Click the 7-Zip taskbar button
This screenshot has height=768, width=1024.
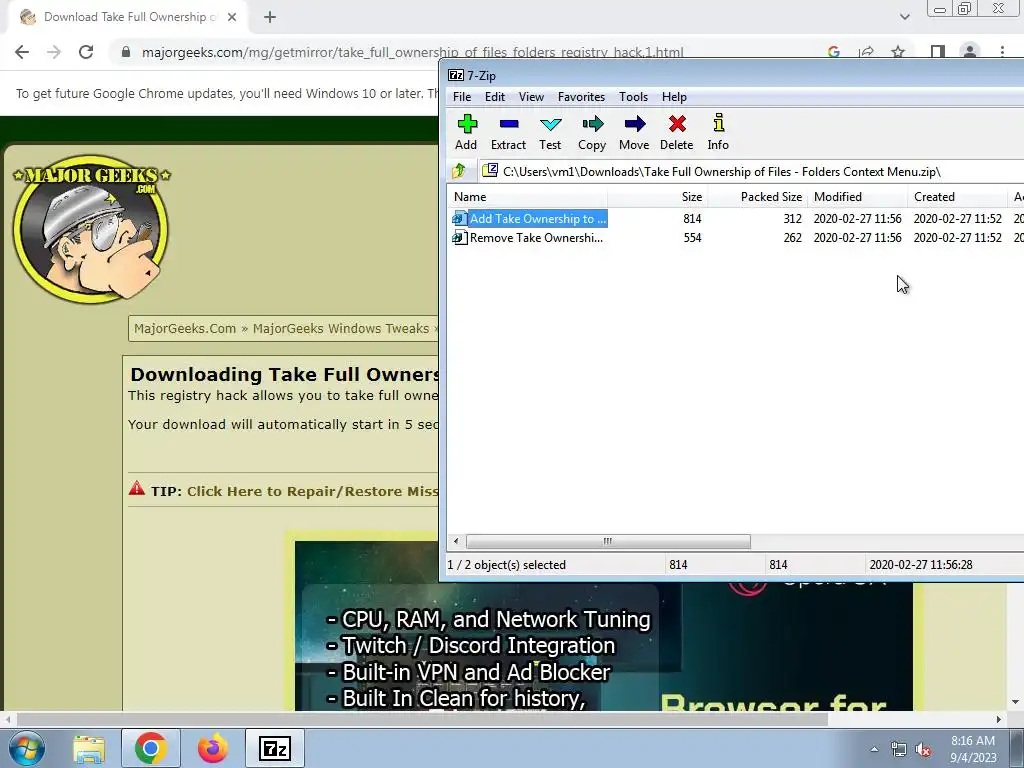(x=275, y=748)
